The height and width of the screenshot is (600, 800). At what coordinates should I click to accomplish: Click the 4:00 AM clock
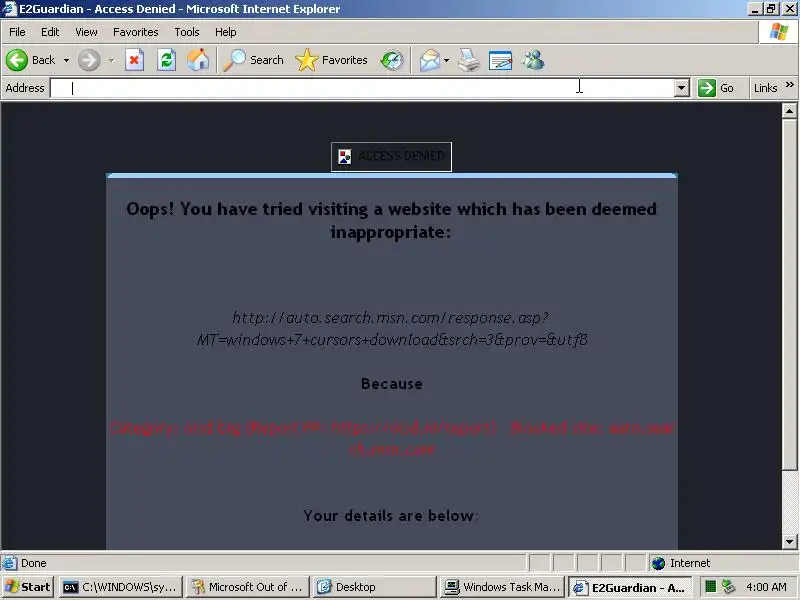tap(766, 587)
